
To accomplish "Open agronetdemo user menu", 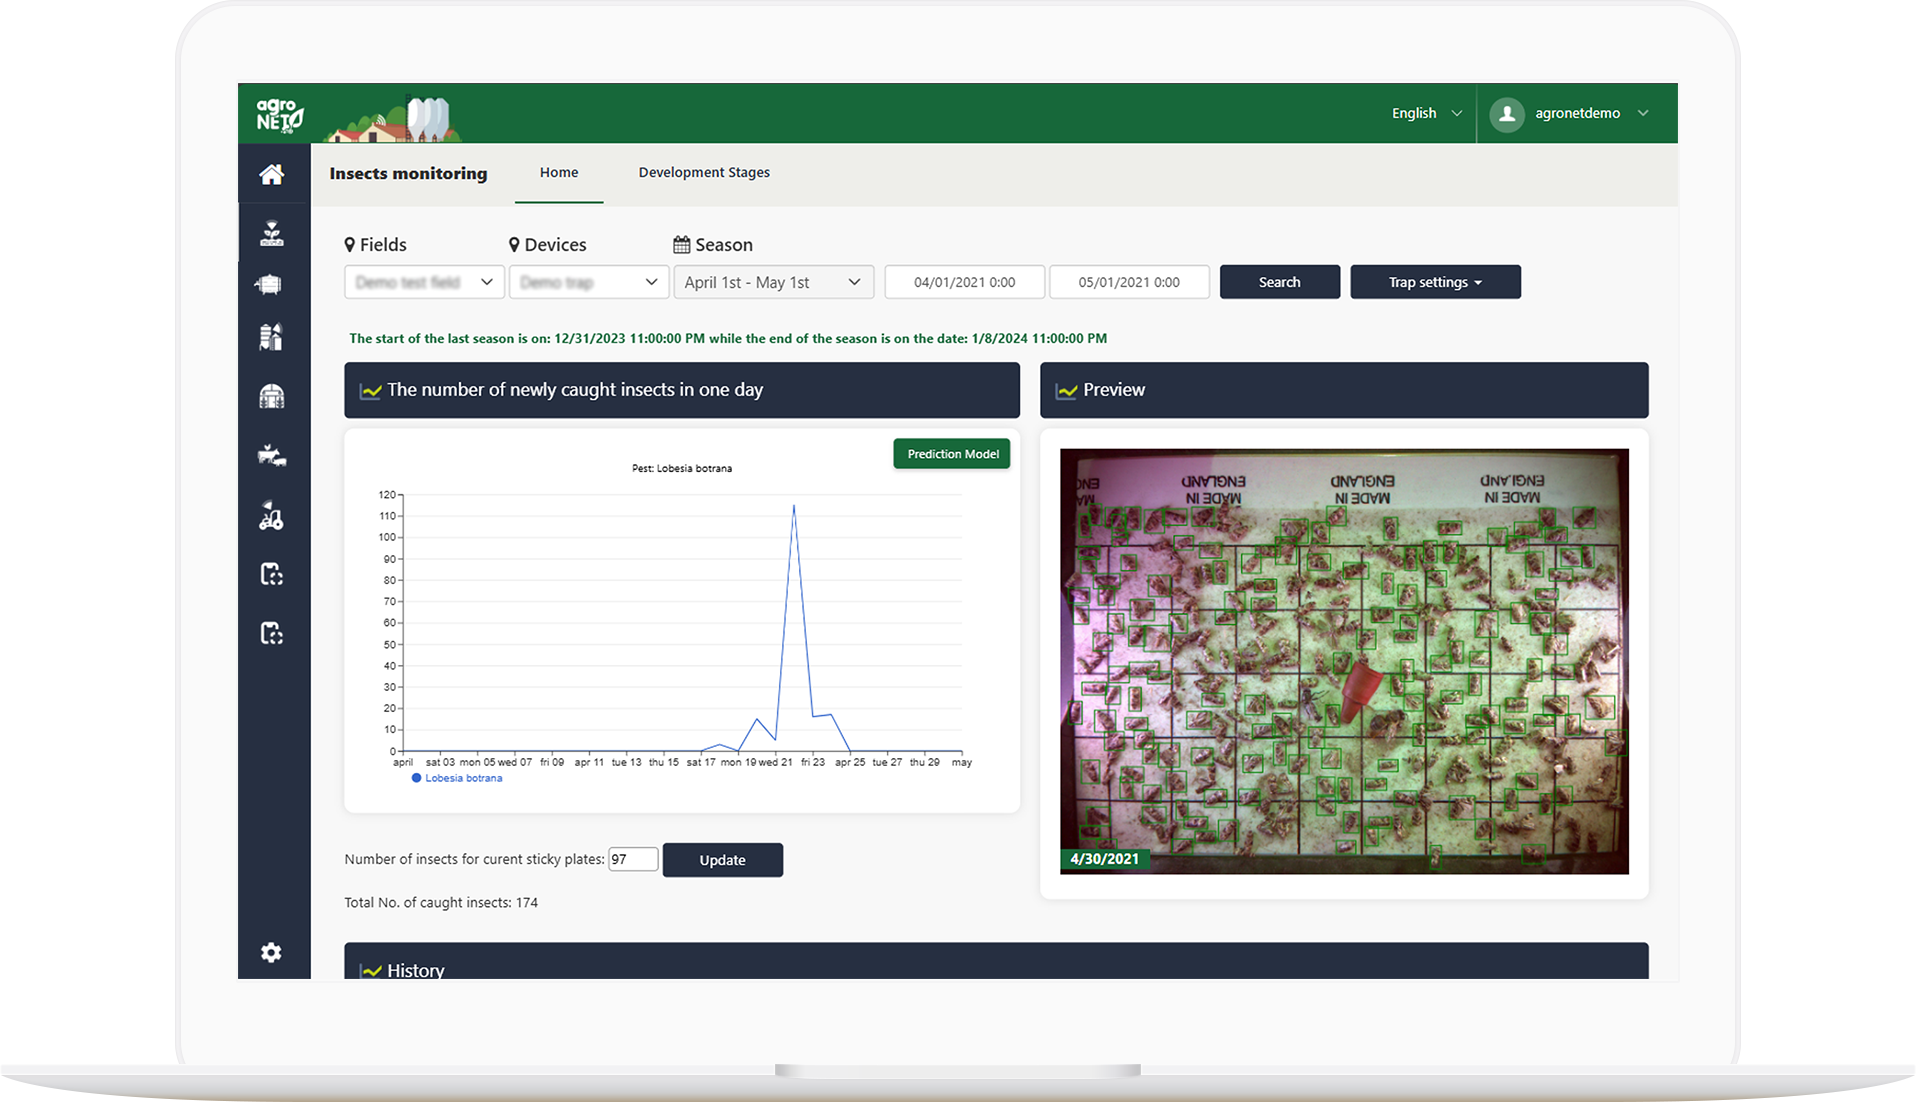I will [1570, 113].
